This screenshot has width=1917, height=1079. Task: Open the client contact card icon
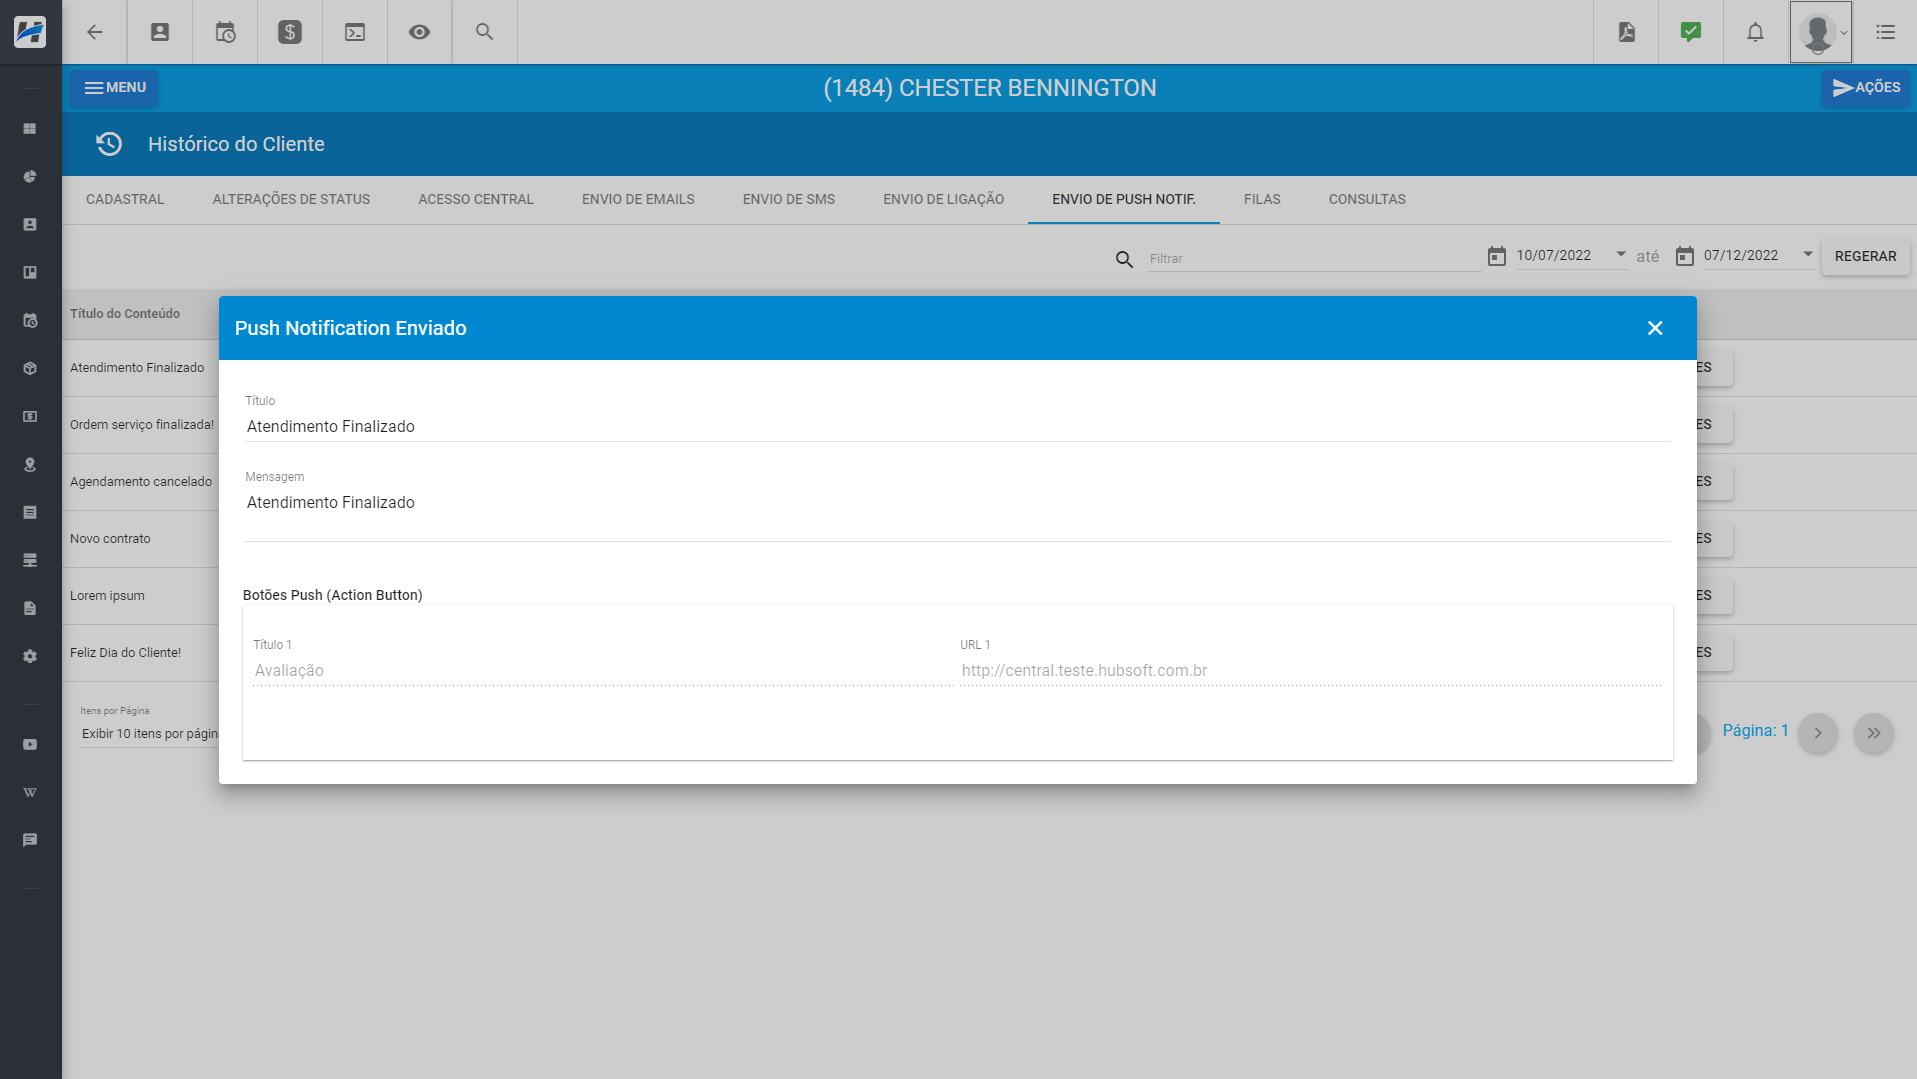(x=160, y=32)
